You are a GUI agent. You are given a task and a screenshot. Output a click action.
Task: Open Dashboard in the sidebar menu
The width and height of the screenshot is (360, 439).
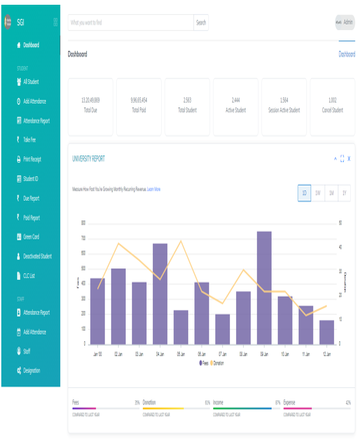point(31,45)
